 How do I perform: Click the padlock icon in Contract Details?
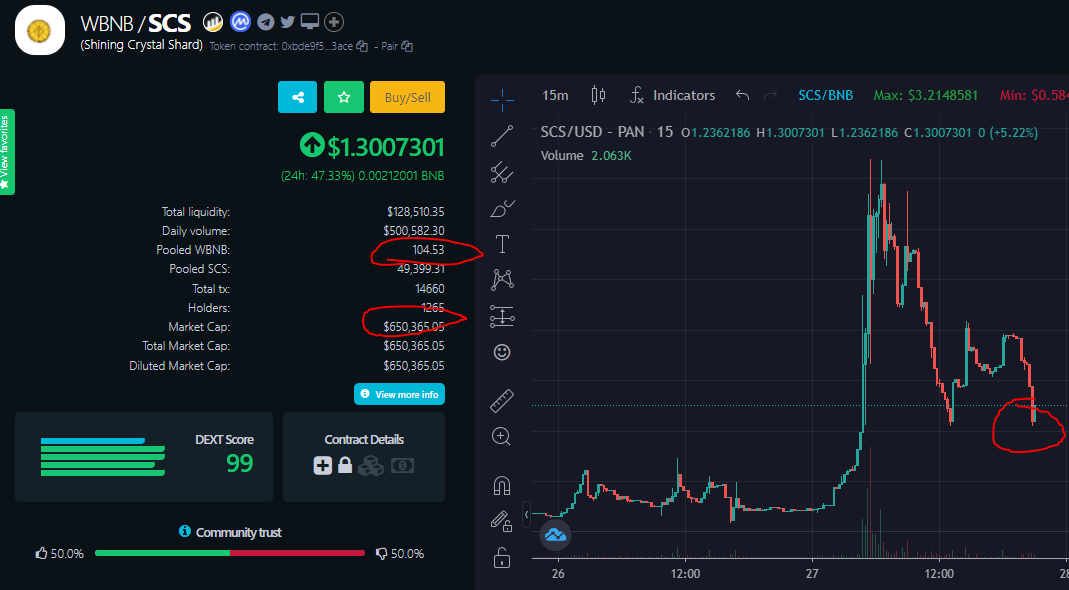(346, 466)
